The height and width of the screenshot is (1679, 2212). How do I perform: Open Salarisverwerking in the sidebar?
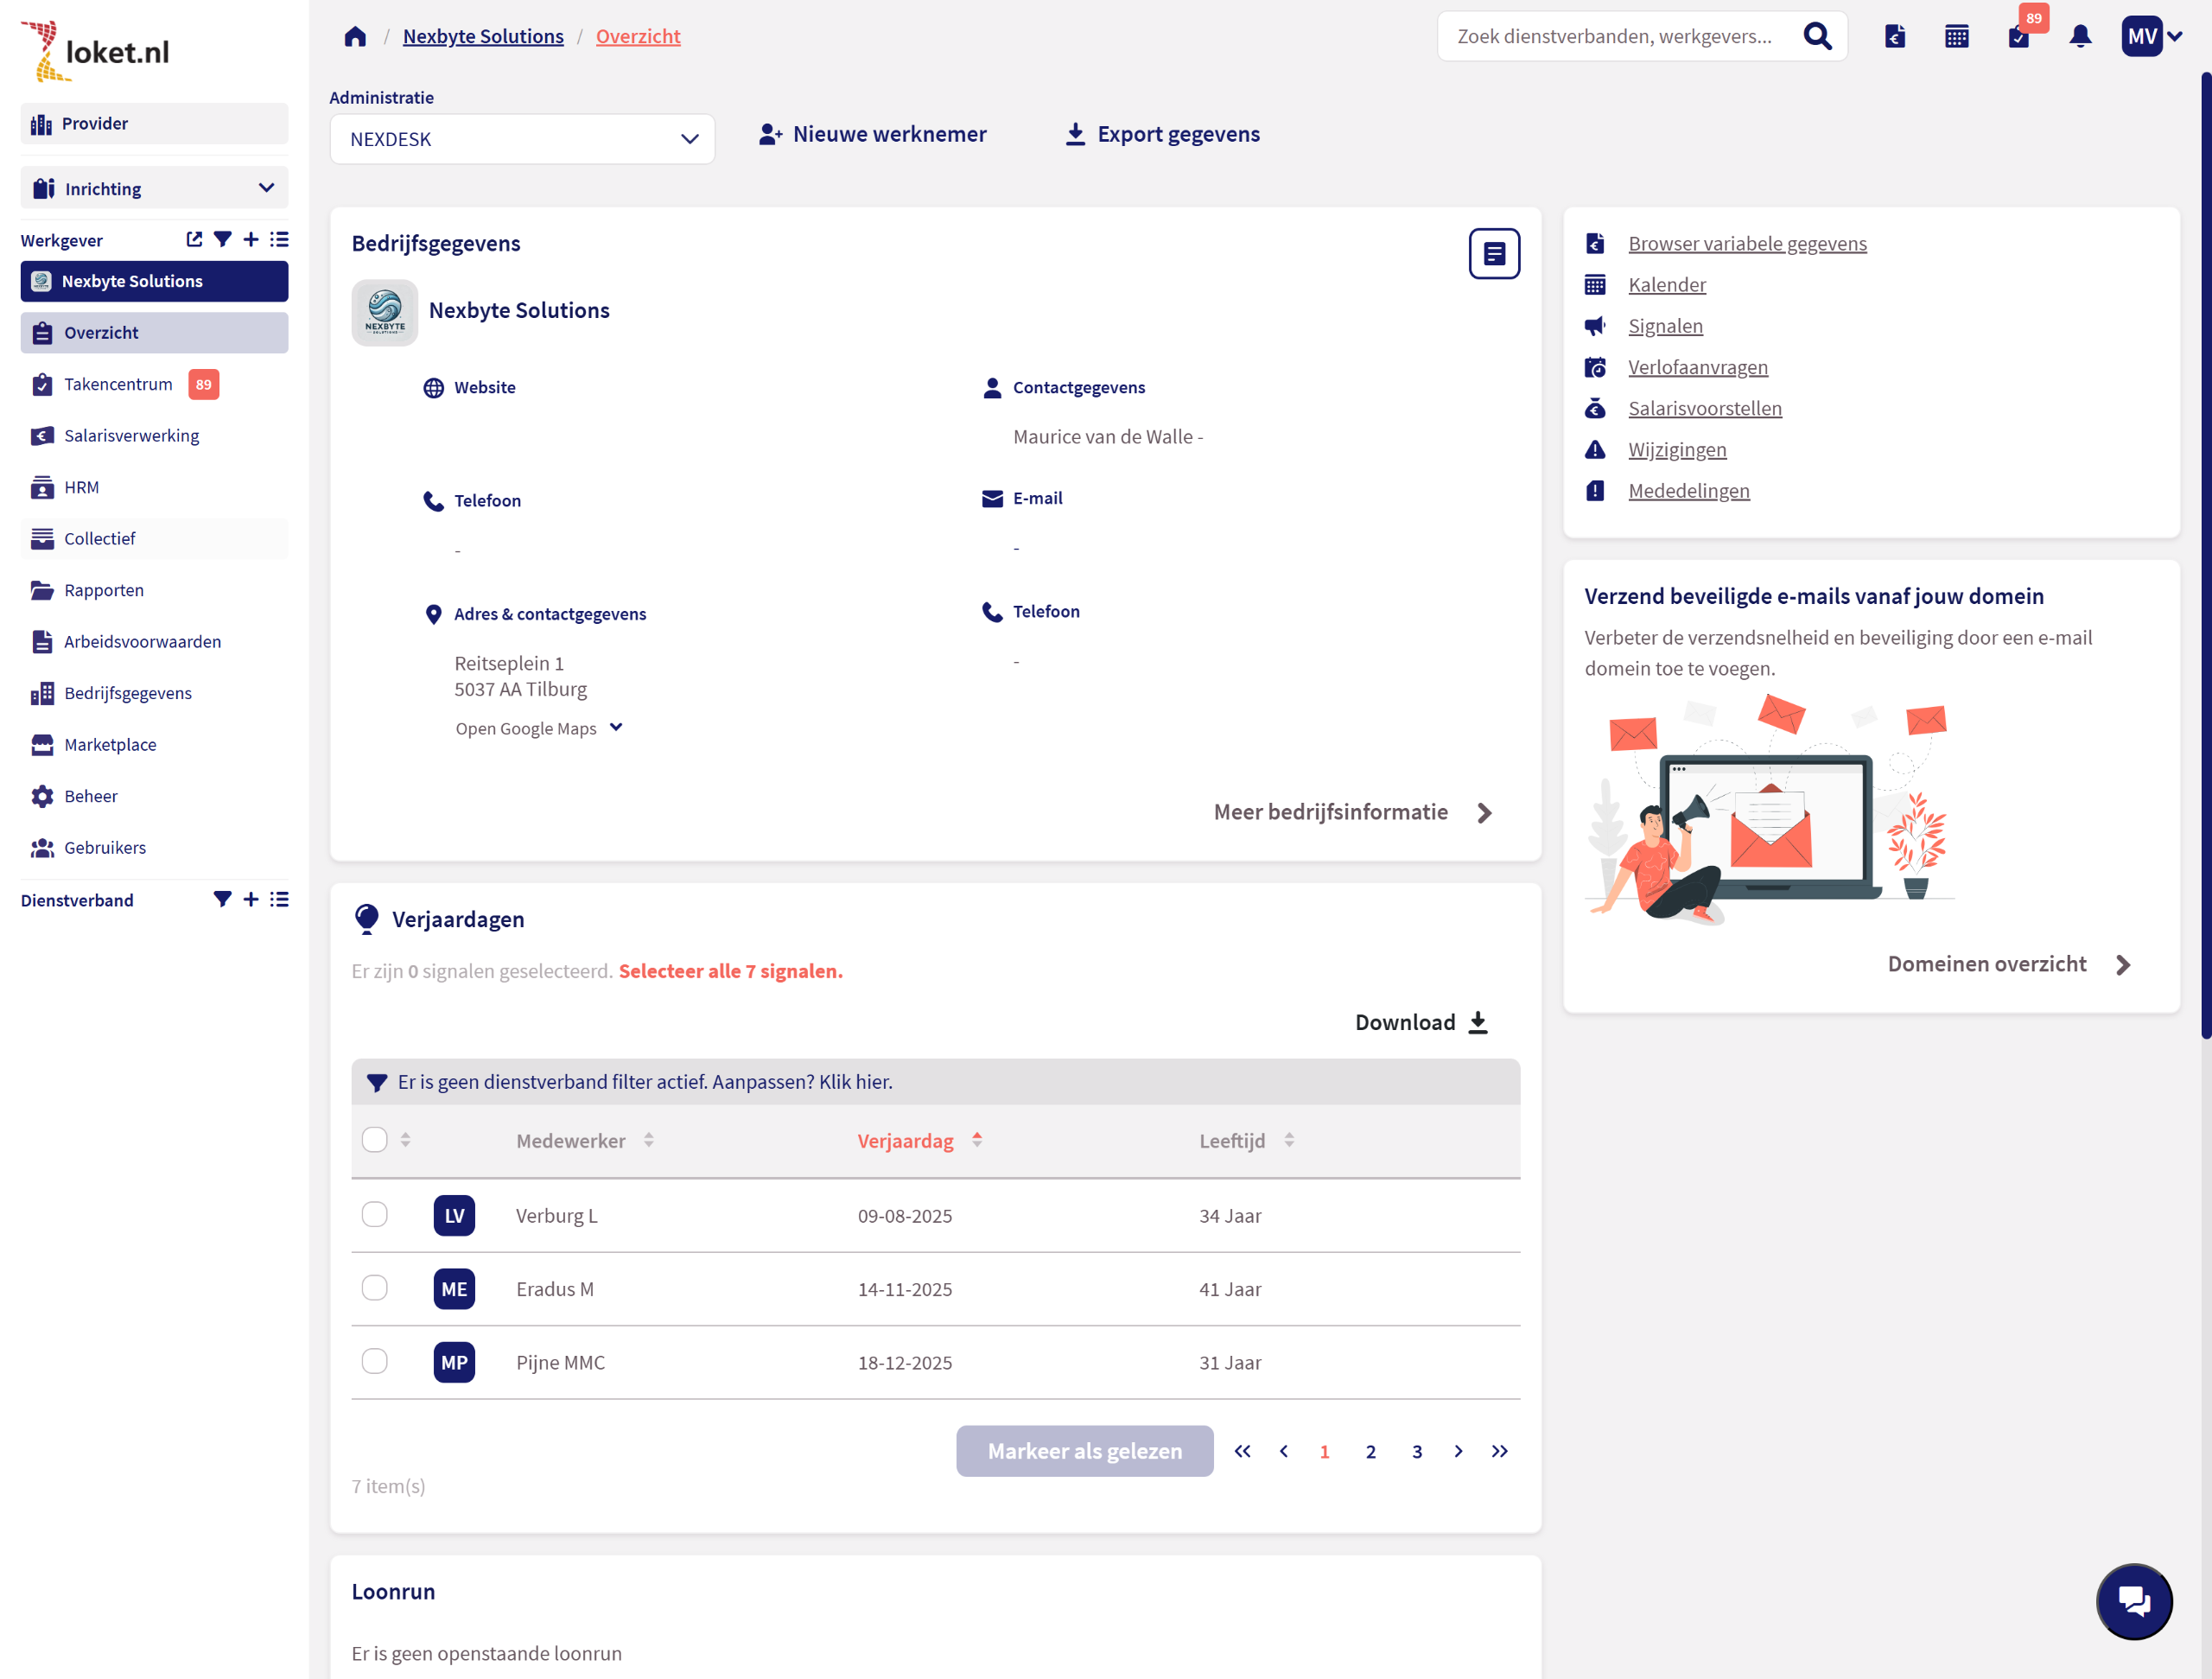131,436
